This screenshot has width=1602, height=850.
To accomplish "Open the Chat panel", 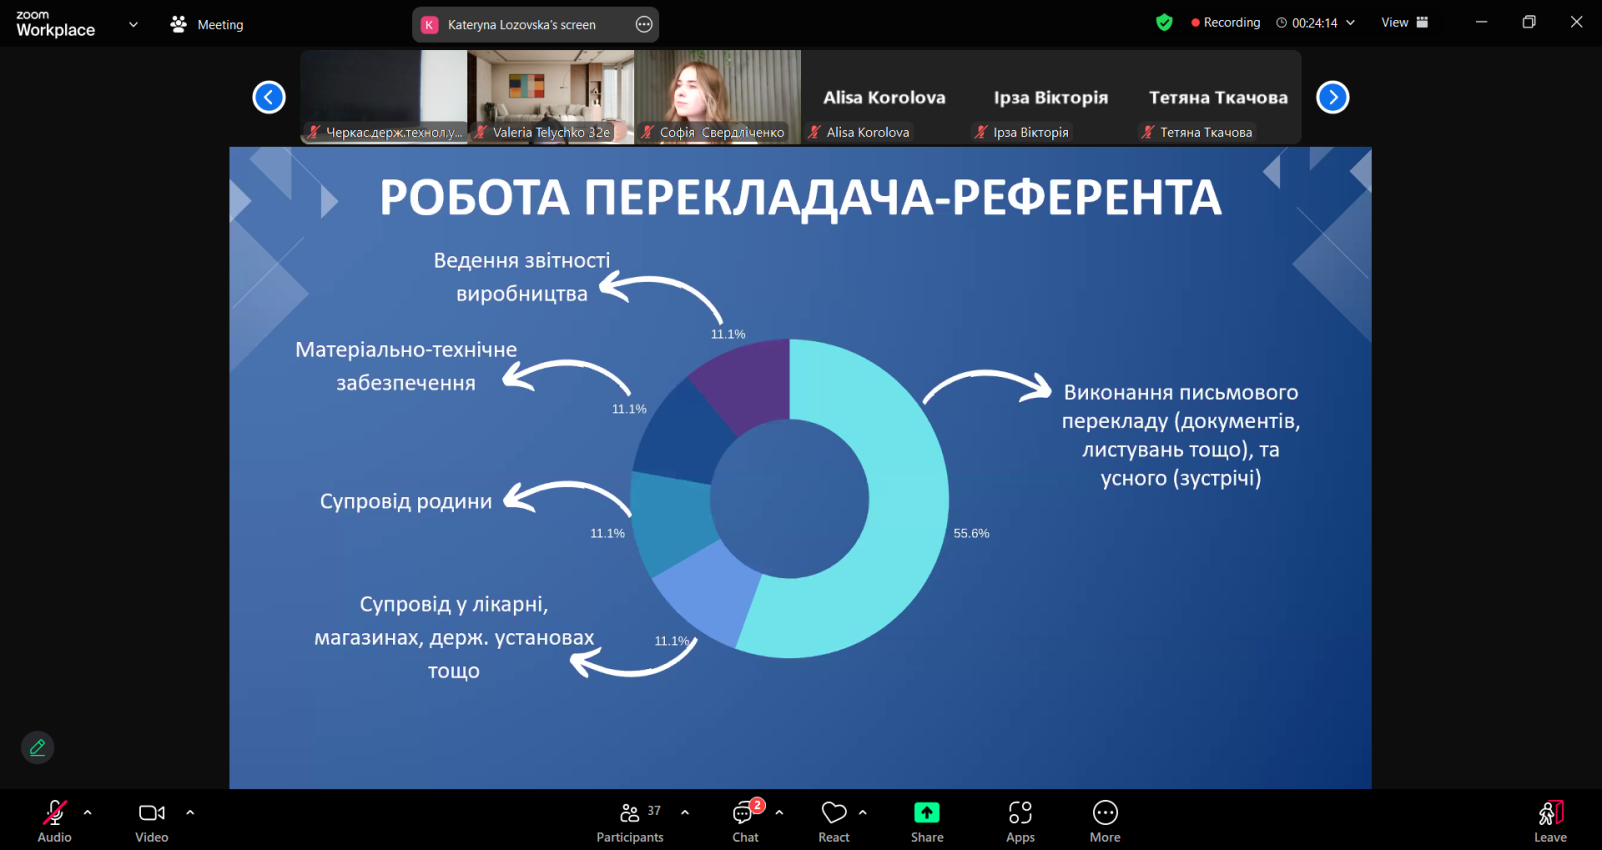I will [745, 821].
